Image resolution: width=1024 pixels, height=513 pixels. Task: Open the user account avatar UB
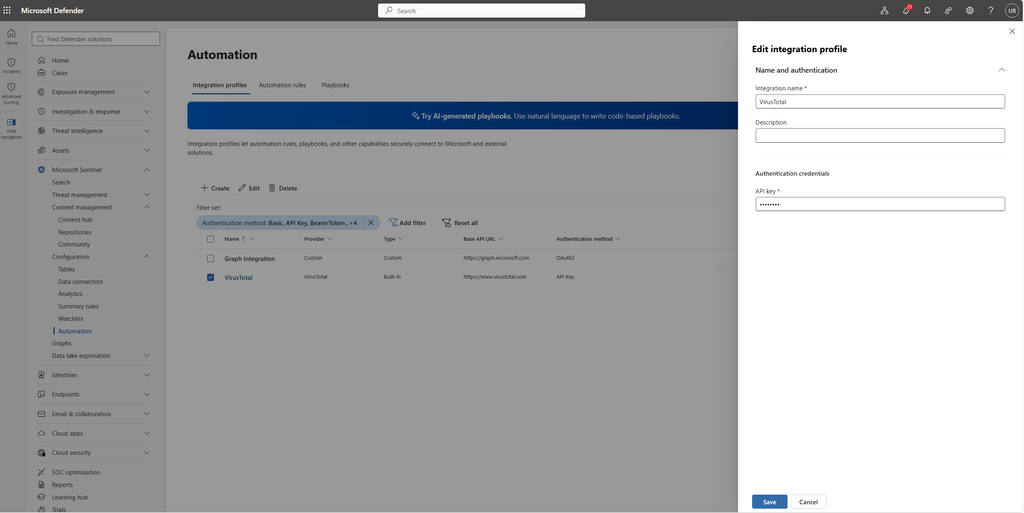tap(1012, 10)
